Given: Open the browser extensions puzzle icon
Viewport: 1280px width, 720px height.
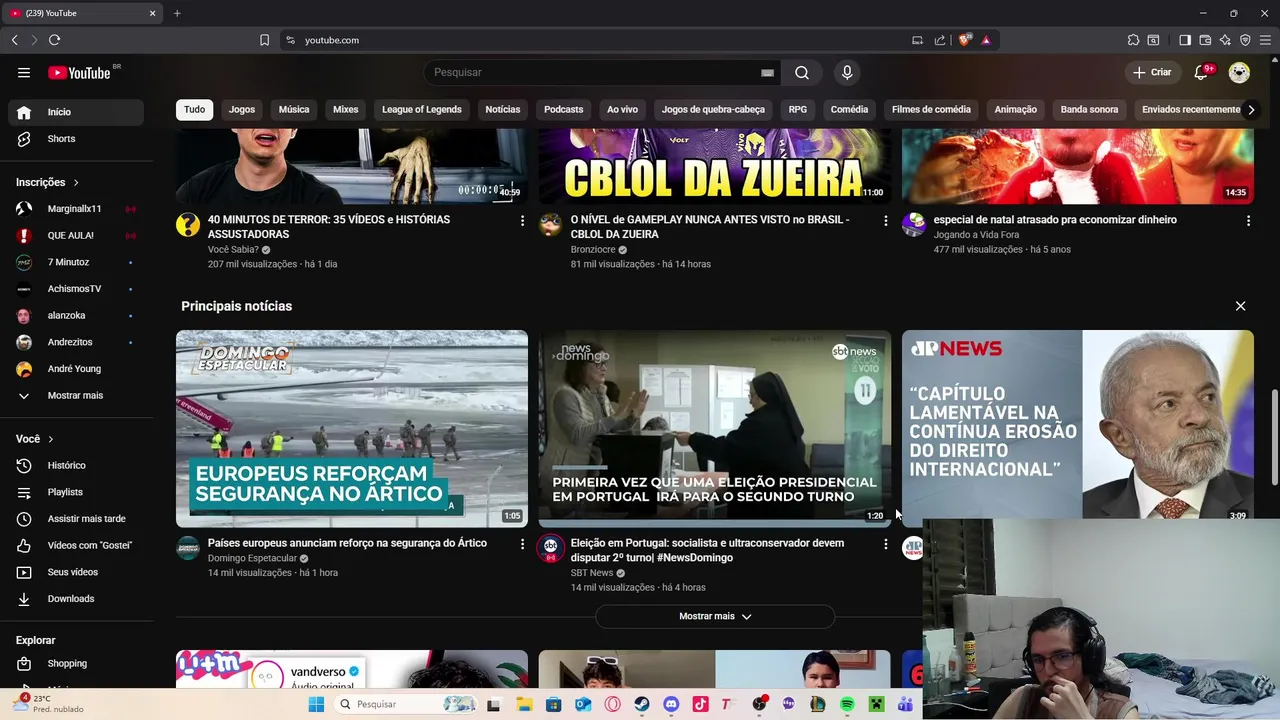Looking at the screenshot, I should [x=1133, y=40].
